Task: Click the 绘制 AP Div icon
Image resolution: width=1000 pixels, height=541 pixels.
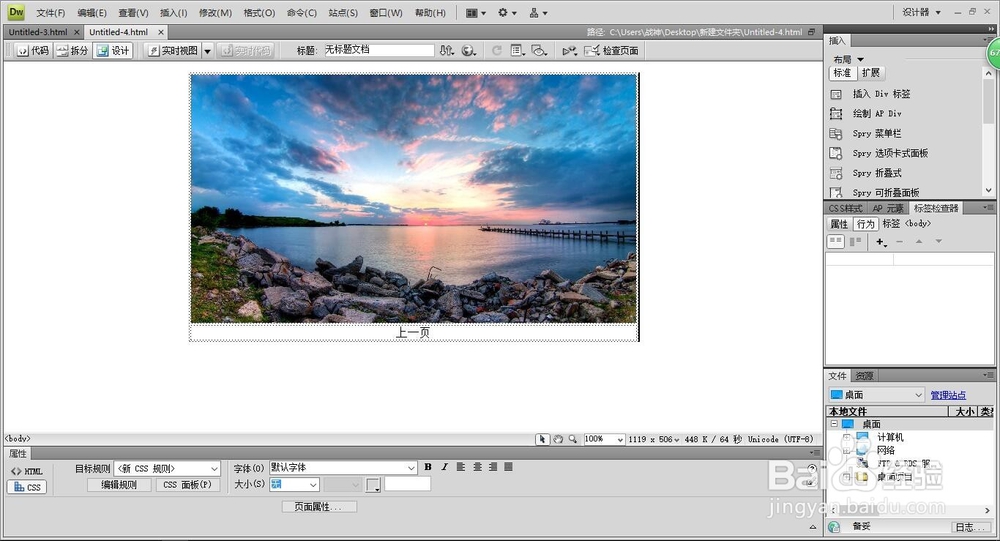Action: [836, 114]
